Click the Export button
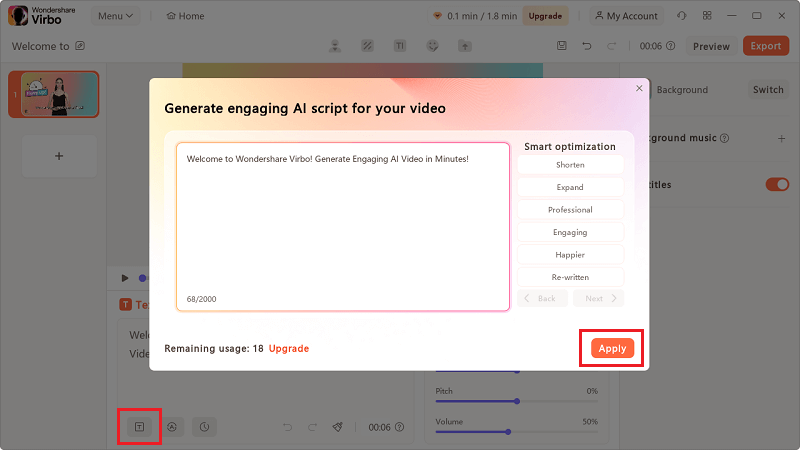The height and width of the screenshot is (450, 800). click(x=765, y=46)
